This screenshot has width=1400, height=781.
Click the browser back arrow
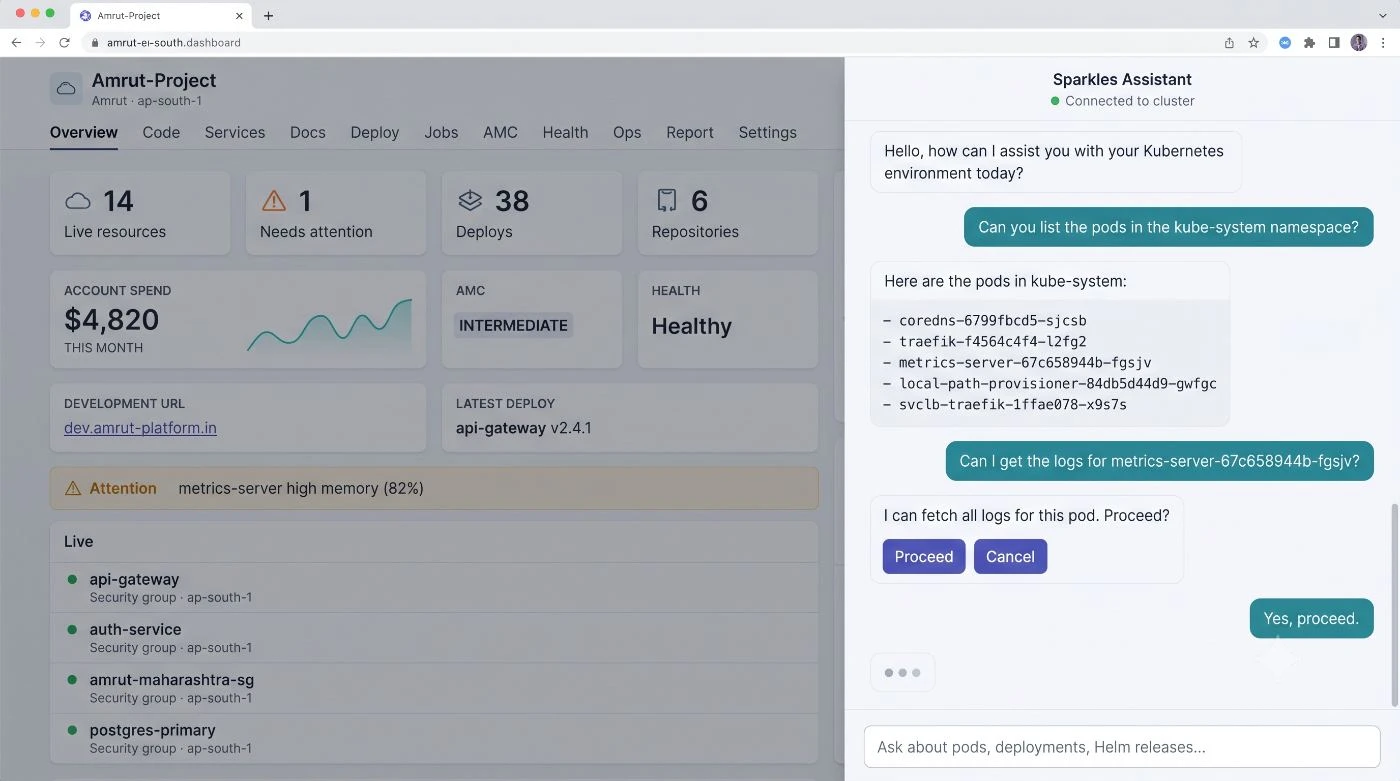pyautogui.click(x=16, y=43)
